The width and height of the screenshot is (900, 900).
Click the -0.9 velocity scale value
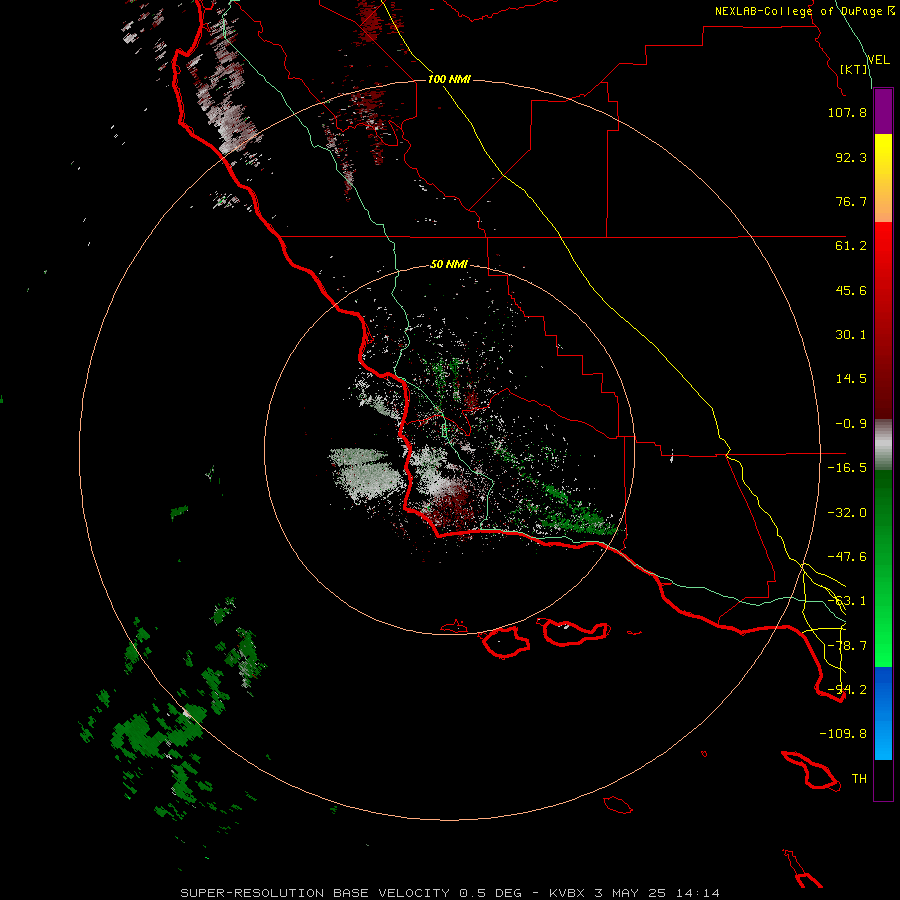(851, 424)
